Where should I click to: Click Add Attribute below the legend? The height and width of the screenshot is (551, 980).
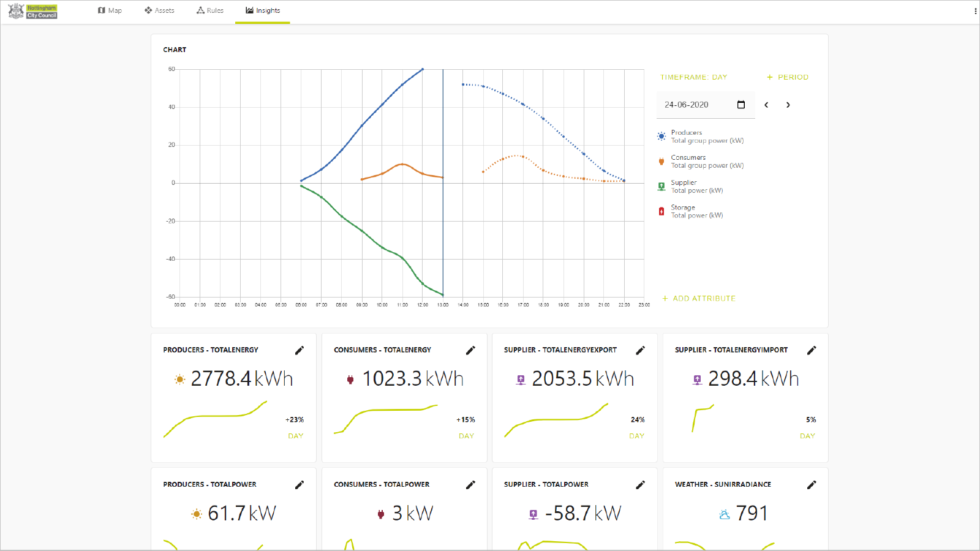click(698, 298)
